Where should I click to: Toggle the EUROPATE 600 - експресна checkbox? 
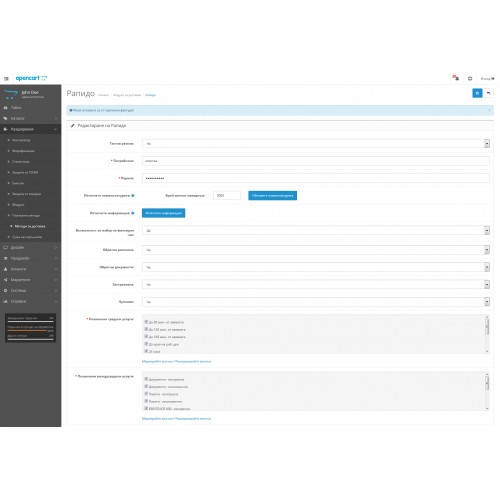pyautogui.click(x=146, y=408)
